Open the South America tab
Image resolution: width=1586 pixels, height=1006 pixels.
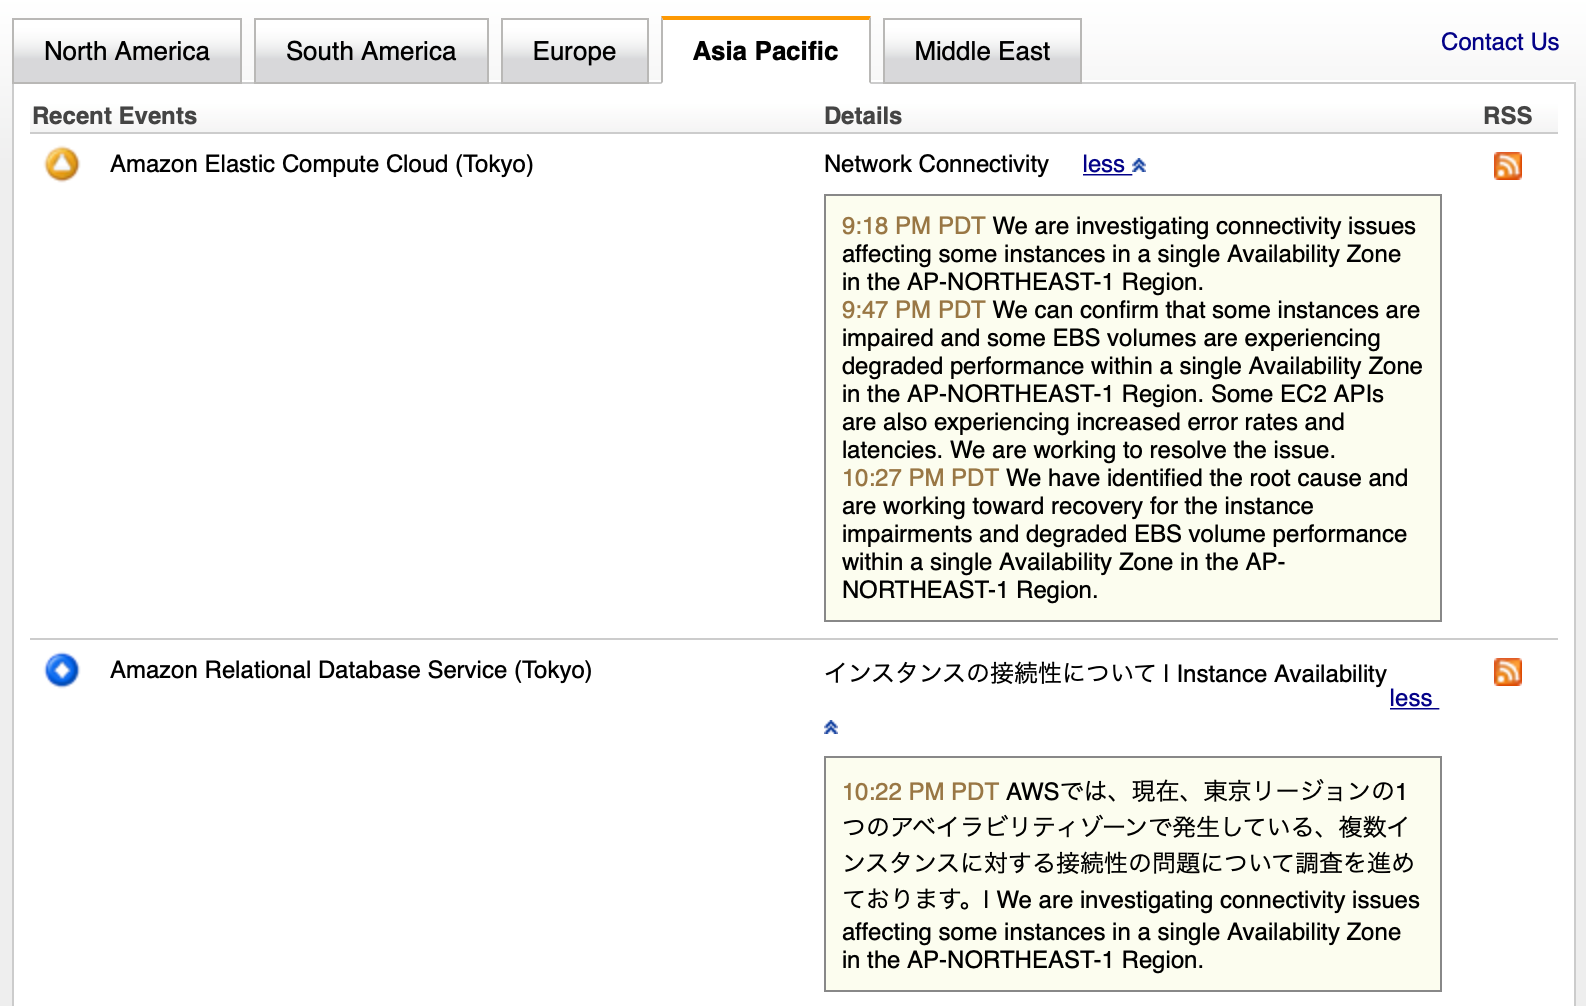371,51
